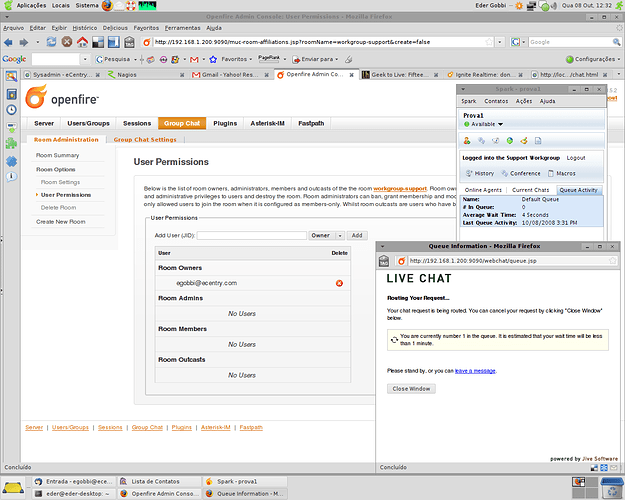Click the Add User JID input field
Image resolution: width=625 pixels, height=500 pixels.
(x=252, y=236)
